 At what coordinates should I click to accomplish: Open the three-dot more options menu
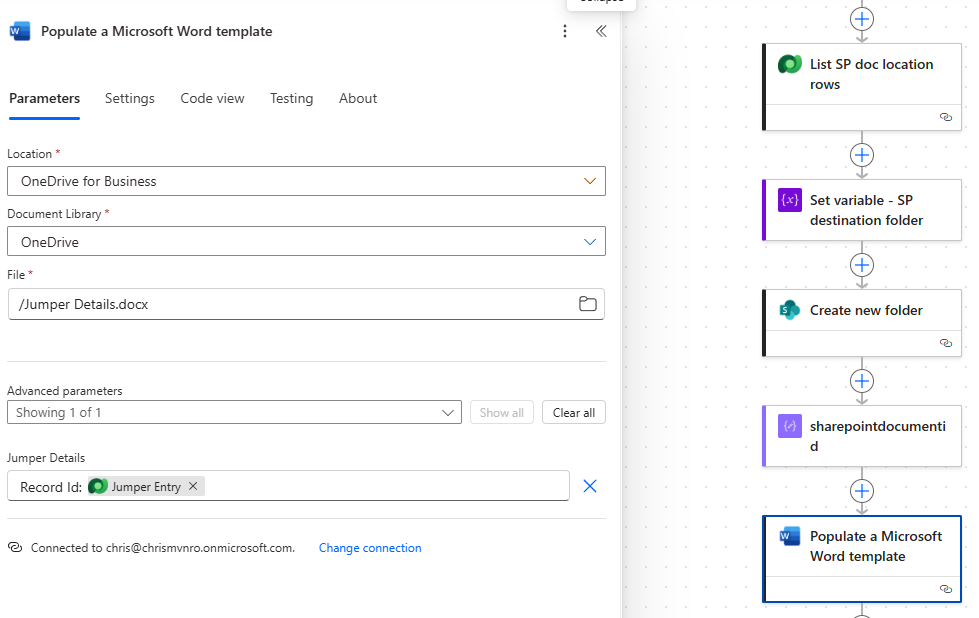(x=565, y=31)
